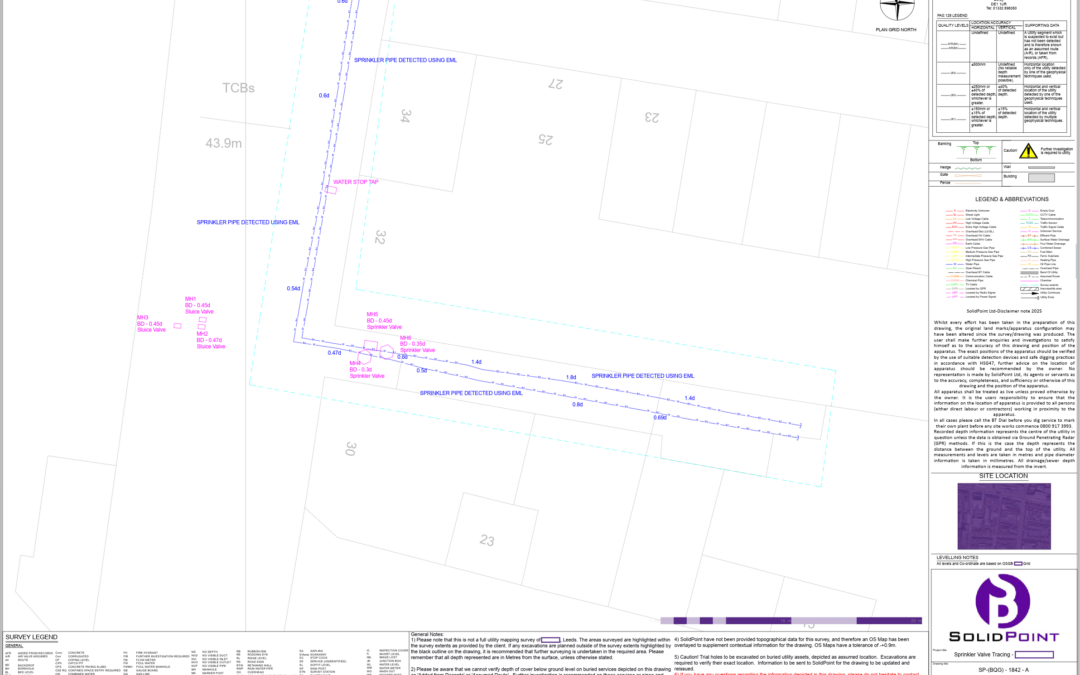This screenshot has height=675, width=1080.
Task: Click the MH6 hexagon sprinkler valve symbol
Action: click(387, 352)
